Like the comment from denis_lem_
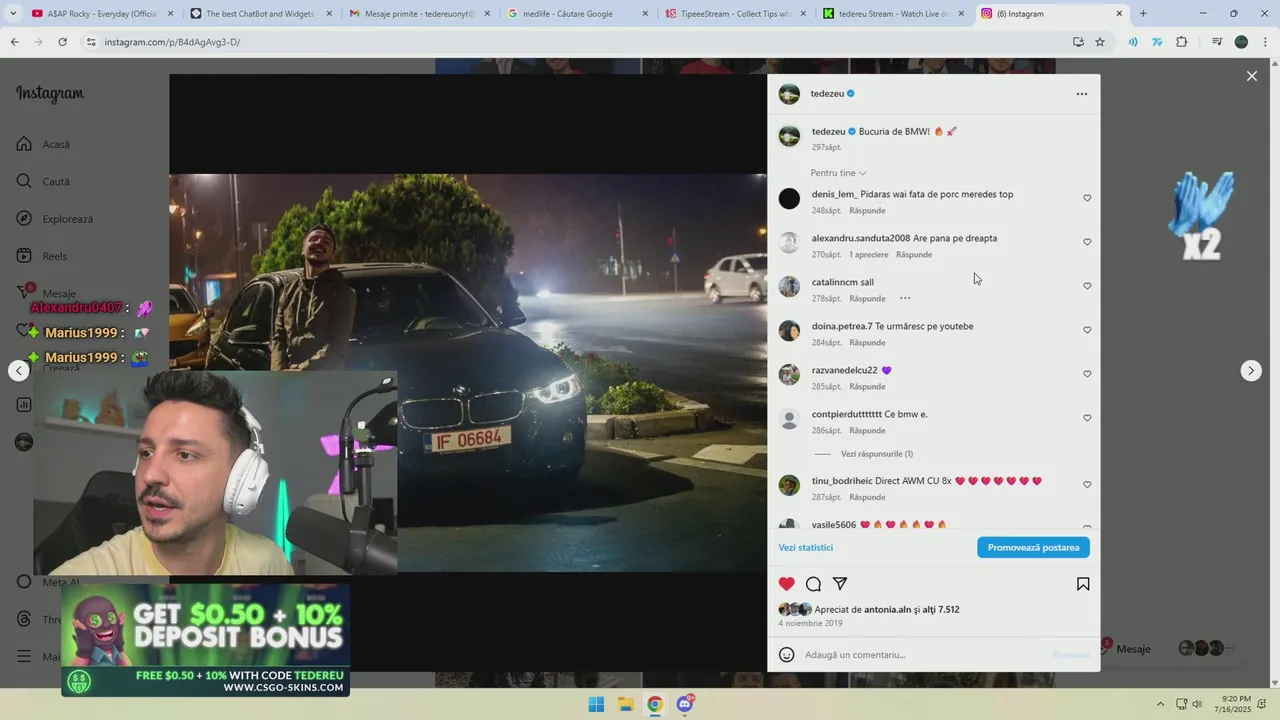The image size is (1280, 720). 1087,198
